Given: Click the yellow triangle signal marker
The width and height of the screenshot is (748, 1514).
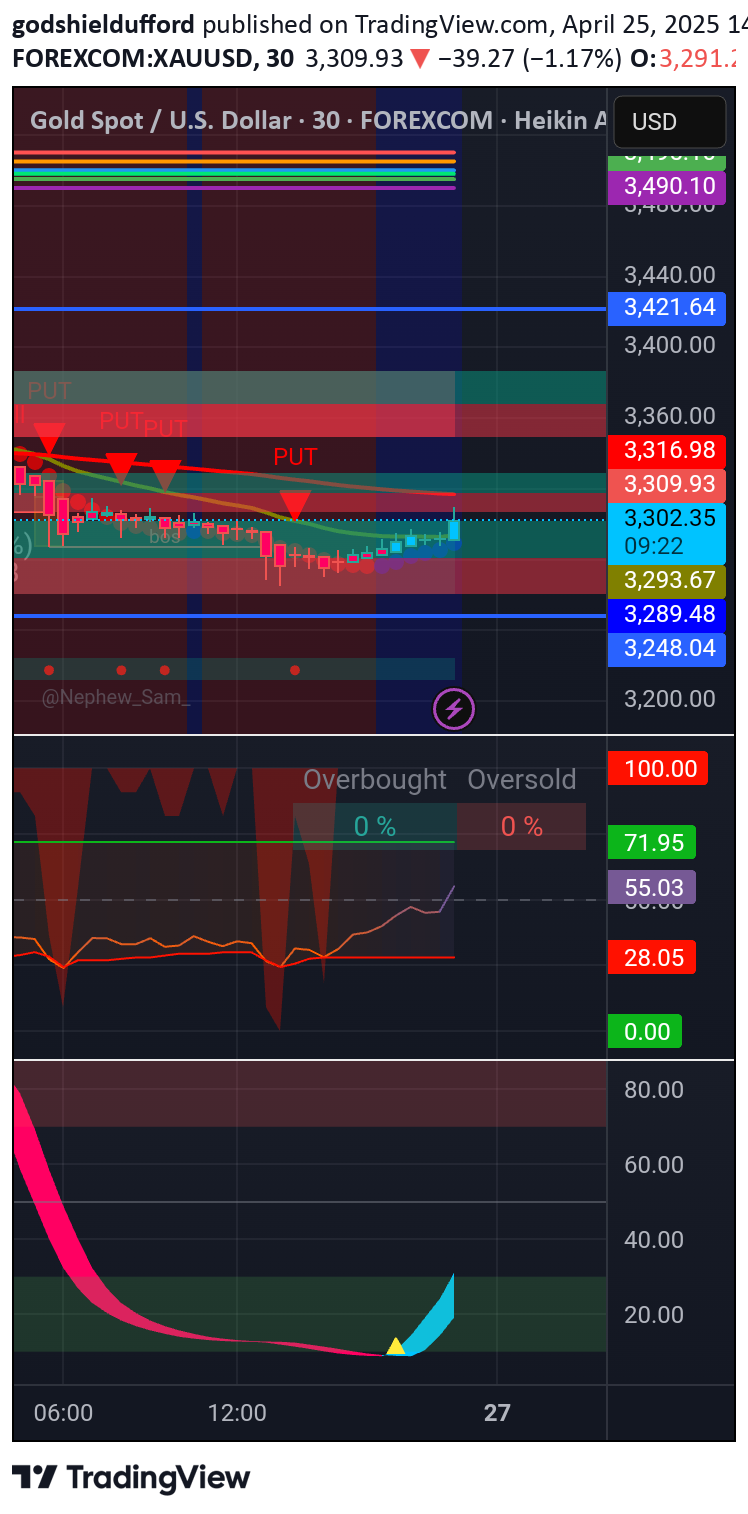Looking at the screenshot, I should pyautogui.click(x=396, y=1346).
